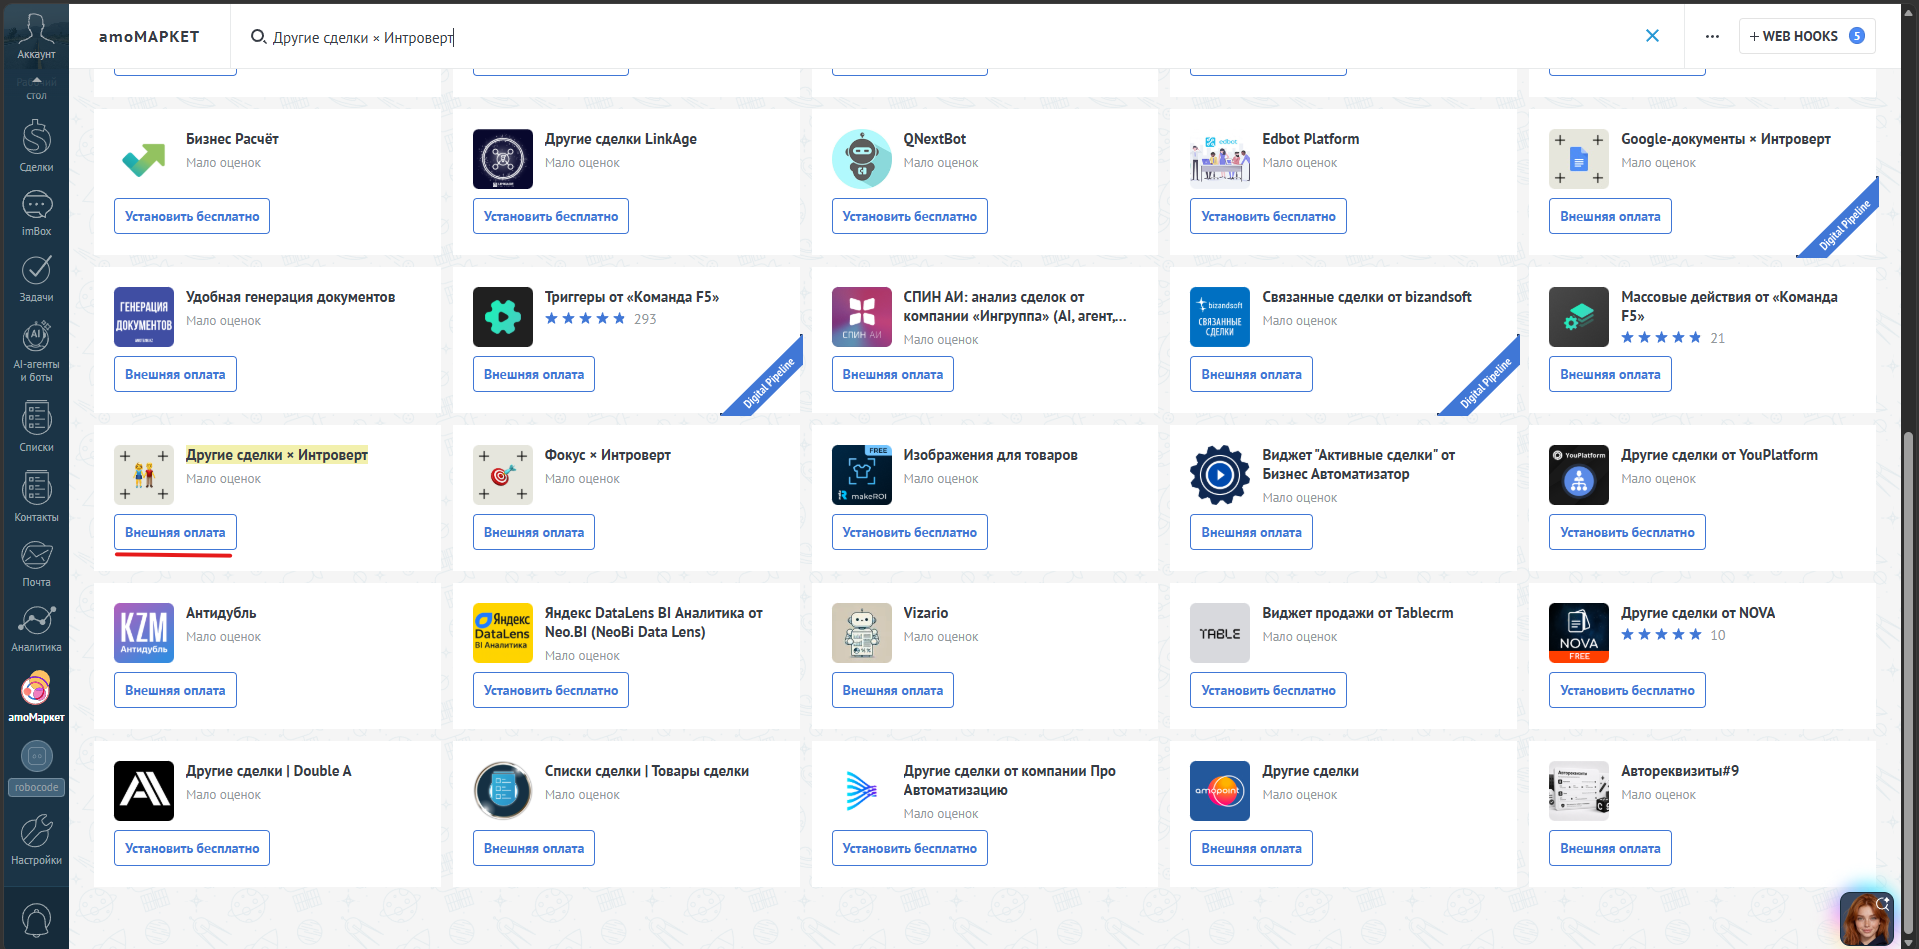This screenshot has width=1919, height=949.
Task: Open Списки in the sidebar
Action: (x=36, y=426)
